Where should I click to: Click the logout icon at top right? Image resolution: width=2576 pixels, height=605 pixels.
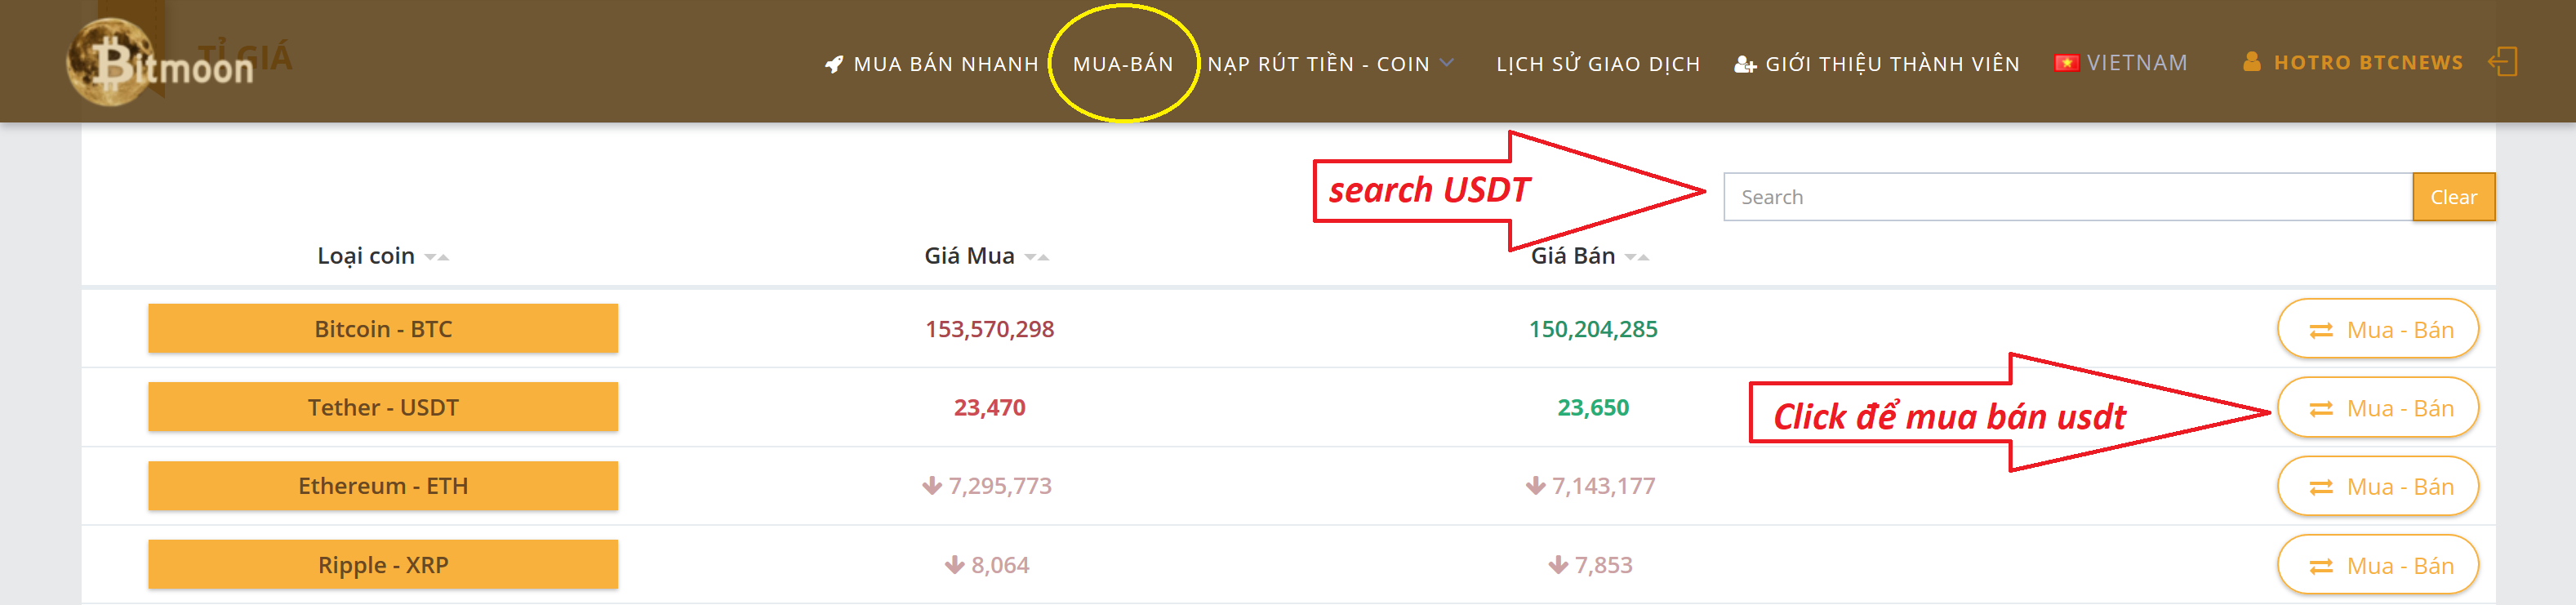[2502, 62]
